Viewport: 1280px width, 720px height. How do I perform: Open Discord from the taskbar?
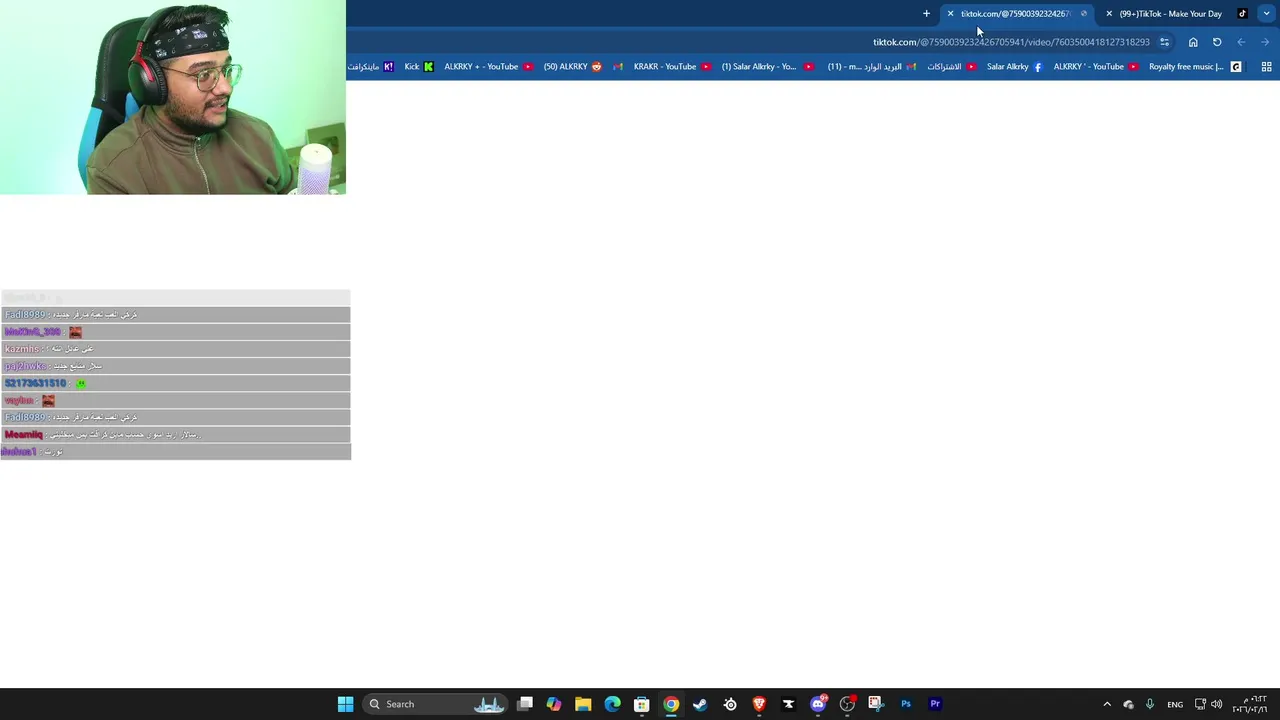818,704
